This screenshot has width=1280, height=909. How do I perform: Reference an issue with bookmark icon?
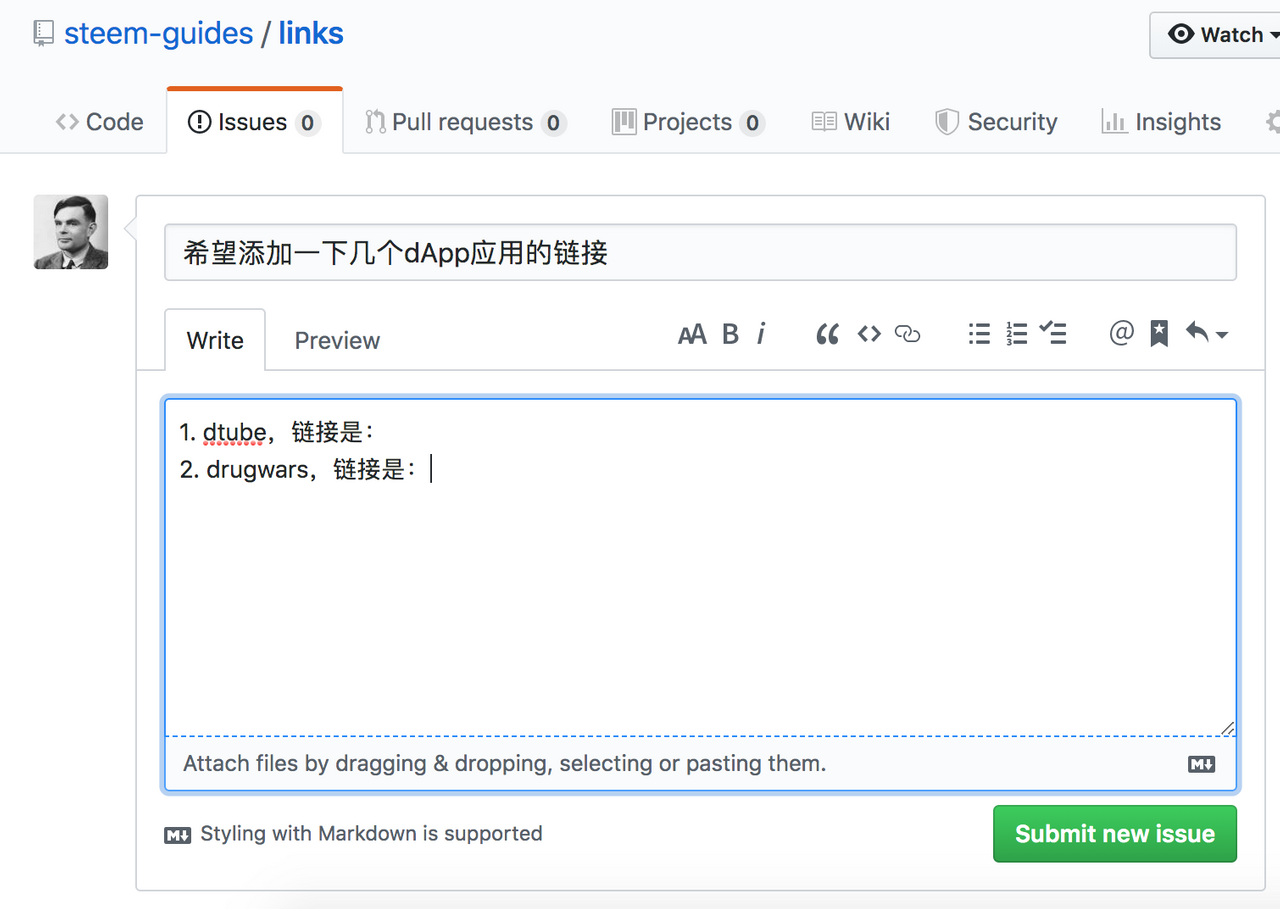pyautogui.click(x=1159, y=334)
